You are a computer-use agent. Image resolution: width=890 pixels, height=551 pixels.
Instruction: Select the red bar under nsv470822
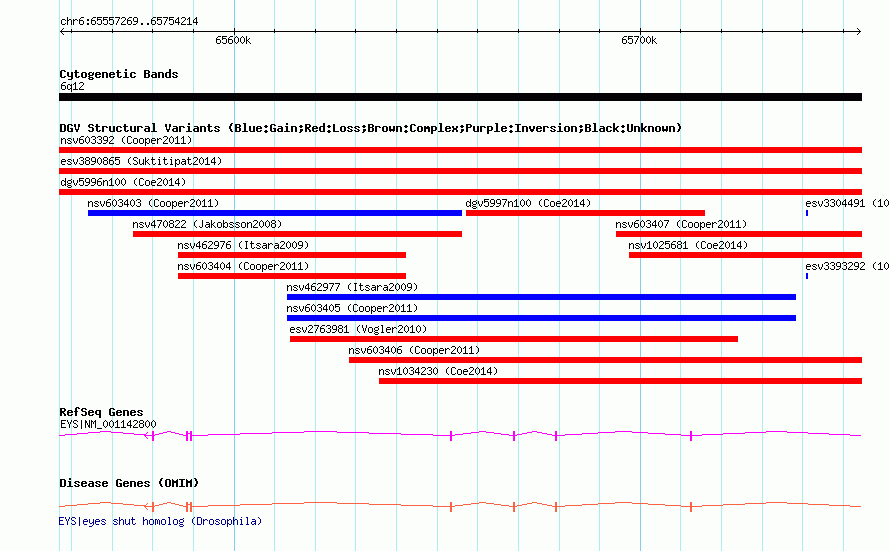pyautogui.click(x=297, y=234)
